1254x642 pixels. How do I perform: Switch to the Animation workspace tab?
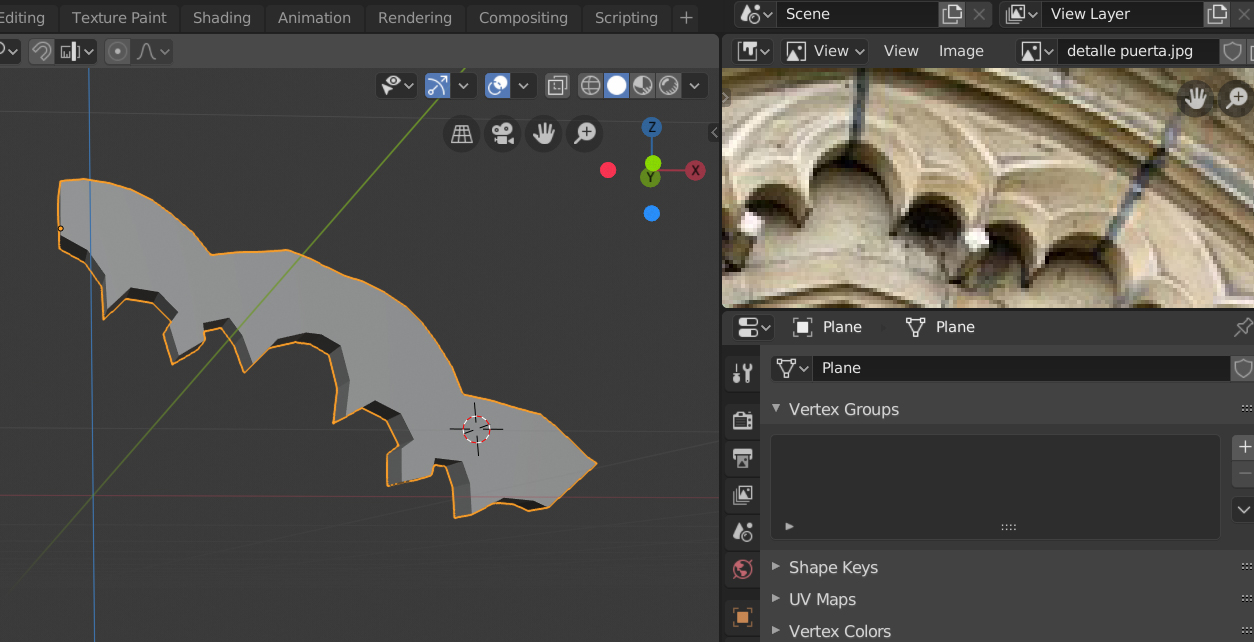(x=314, y=17)
